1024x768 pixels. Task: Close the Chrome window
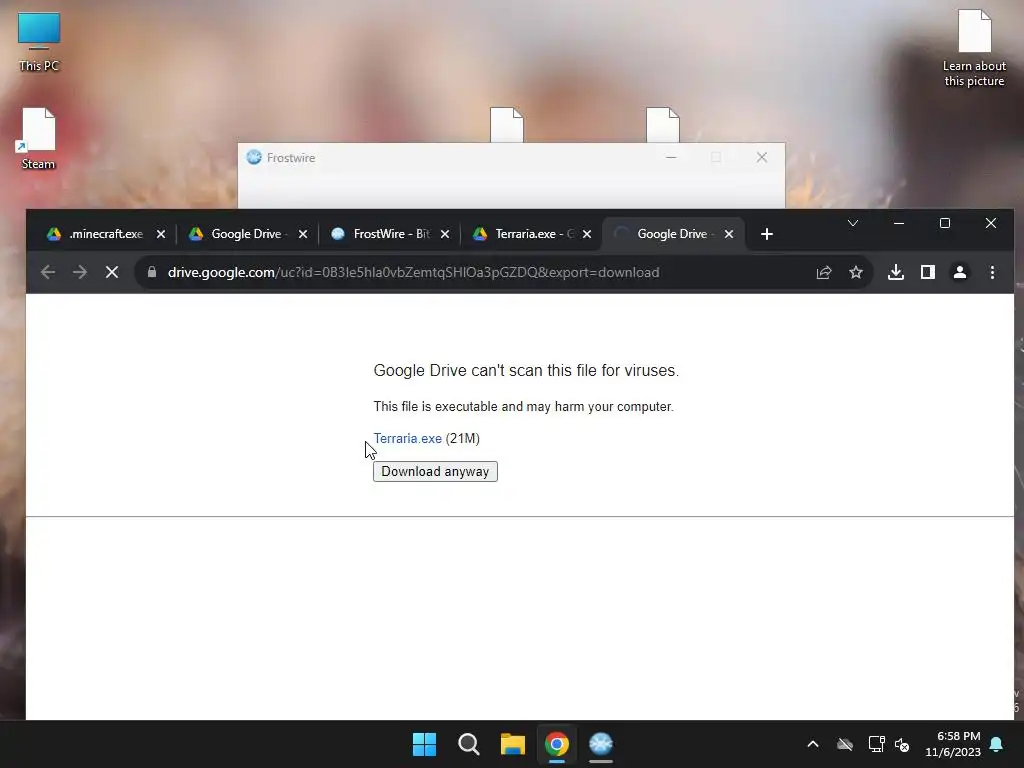pos(991,223)
